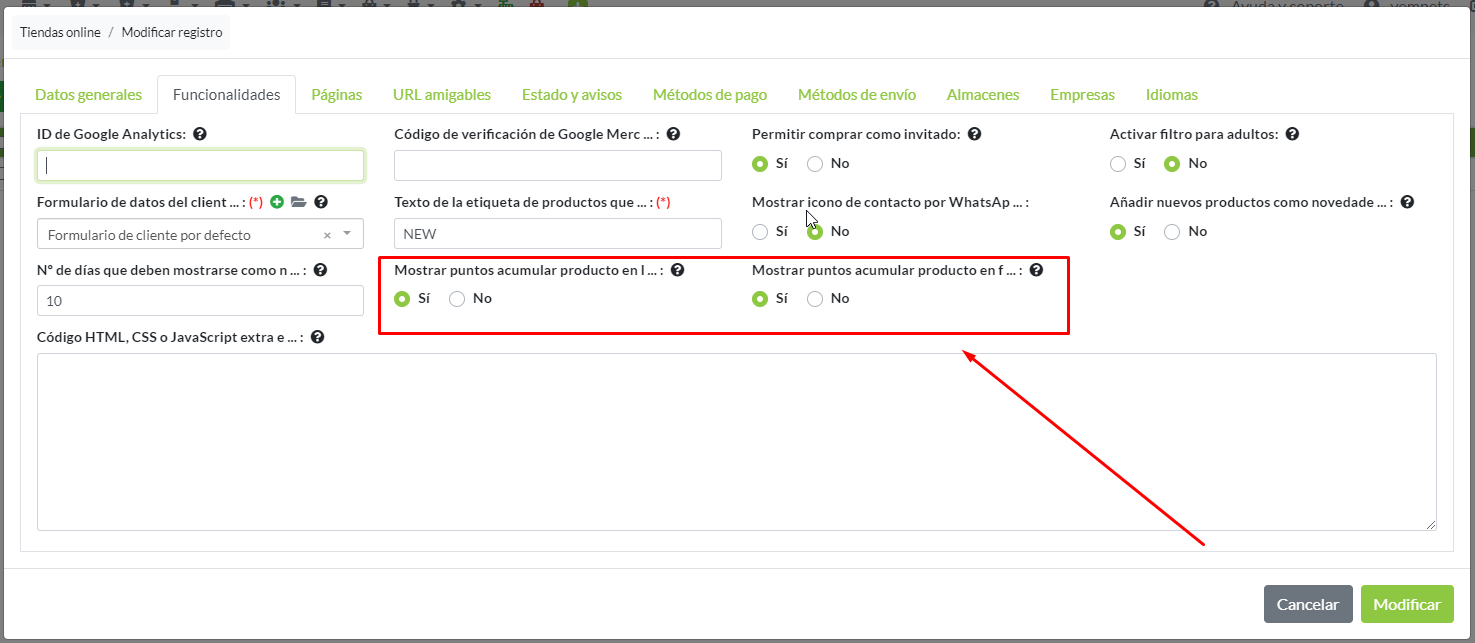Click help icon next to ID de Google Analytics
Image resolution: width=1475 pixels, height=643 pixels.
tap(200, 134)
